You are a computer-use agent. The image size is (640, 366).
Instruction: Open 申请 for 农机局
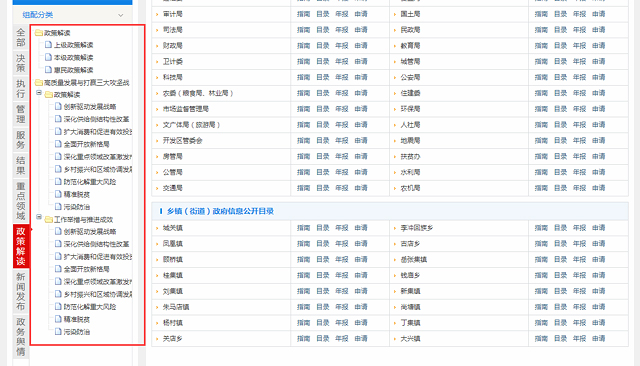click(598, 188)
